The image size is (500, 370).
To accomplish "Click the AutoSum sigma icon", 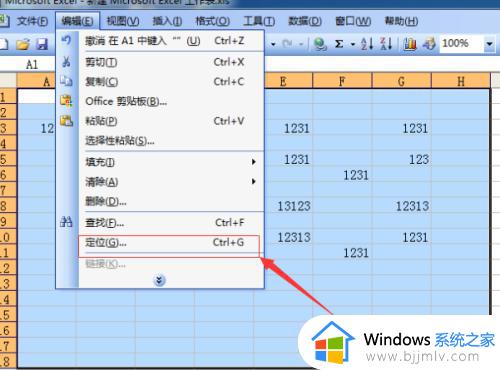I will [339, 44].
